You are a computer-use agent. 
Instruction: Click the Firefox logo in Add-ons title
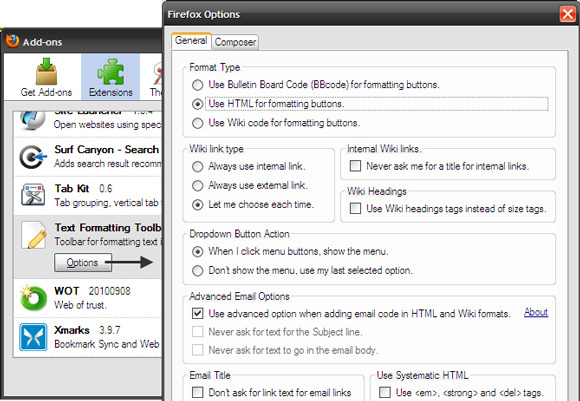pos(12,41)
